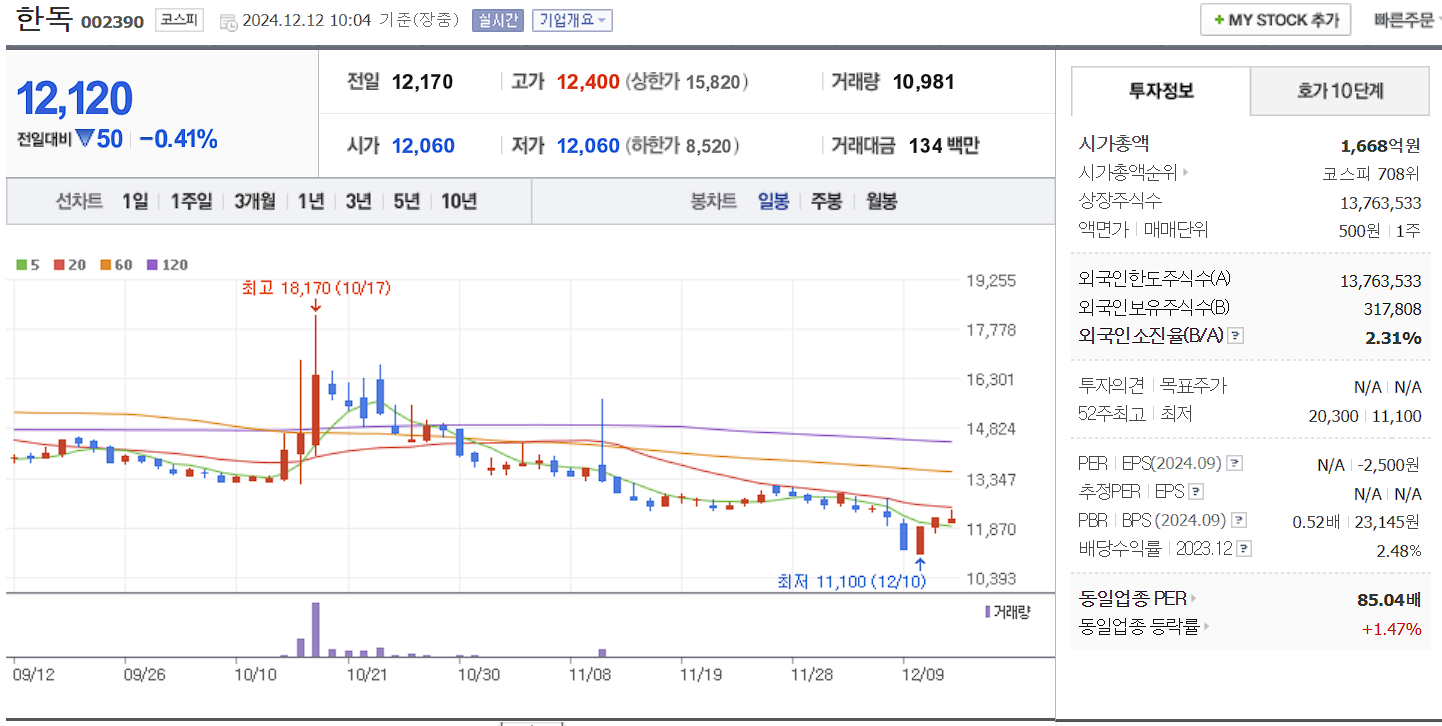The width and height of the screenshot is (1442, 726).
Task: Click the 5-day moving average legend marker
Action: pyautogui.click(x=21, y=265)
